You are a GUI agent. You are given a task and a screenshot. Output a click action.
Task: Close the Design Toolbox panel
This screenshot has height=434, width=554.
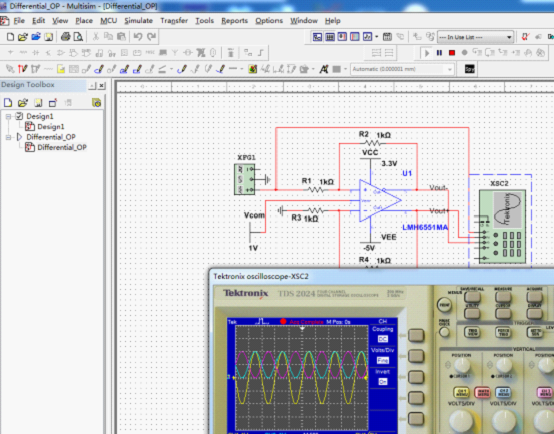click(102, 86)
